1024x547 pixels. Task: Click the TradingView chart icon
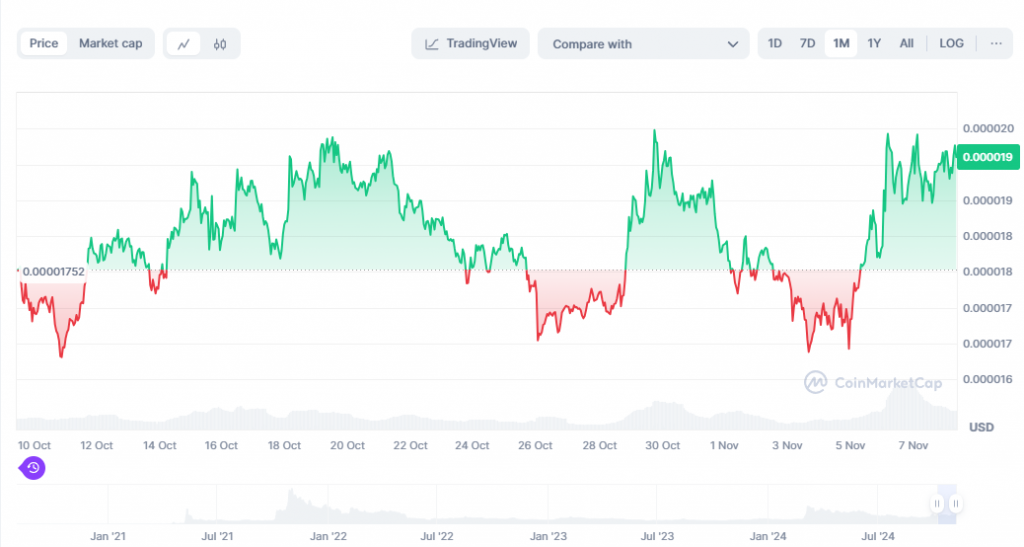(x=432, y=44)
